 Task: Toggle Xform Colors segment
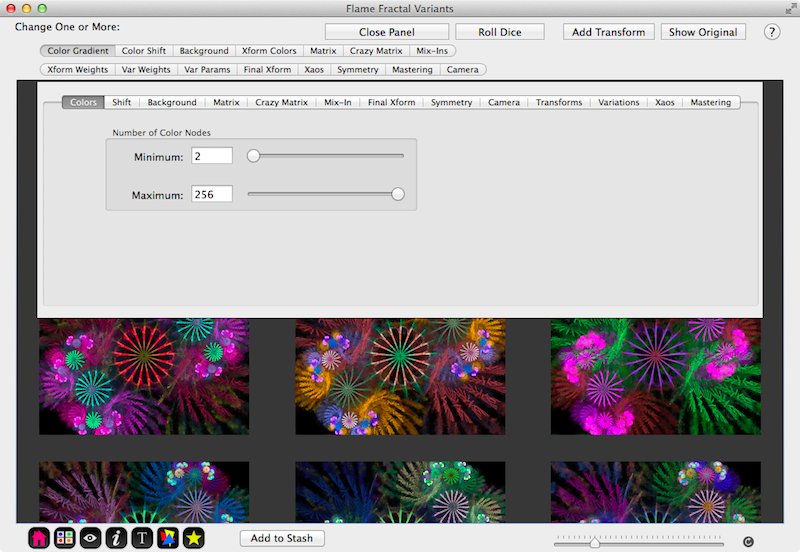point(269,51)
